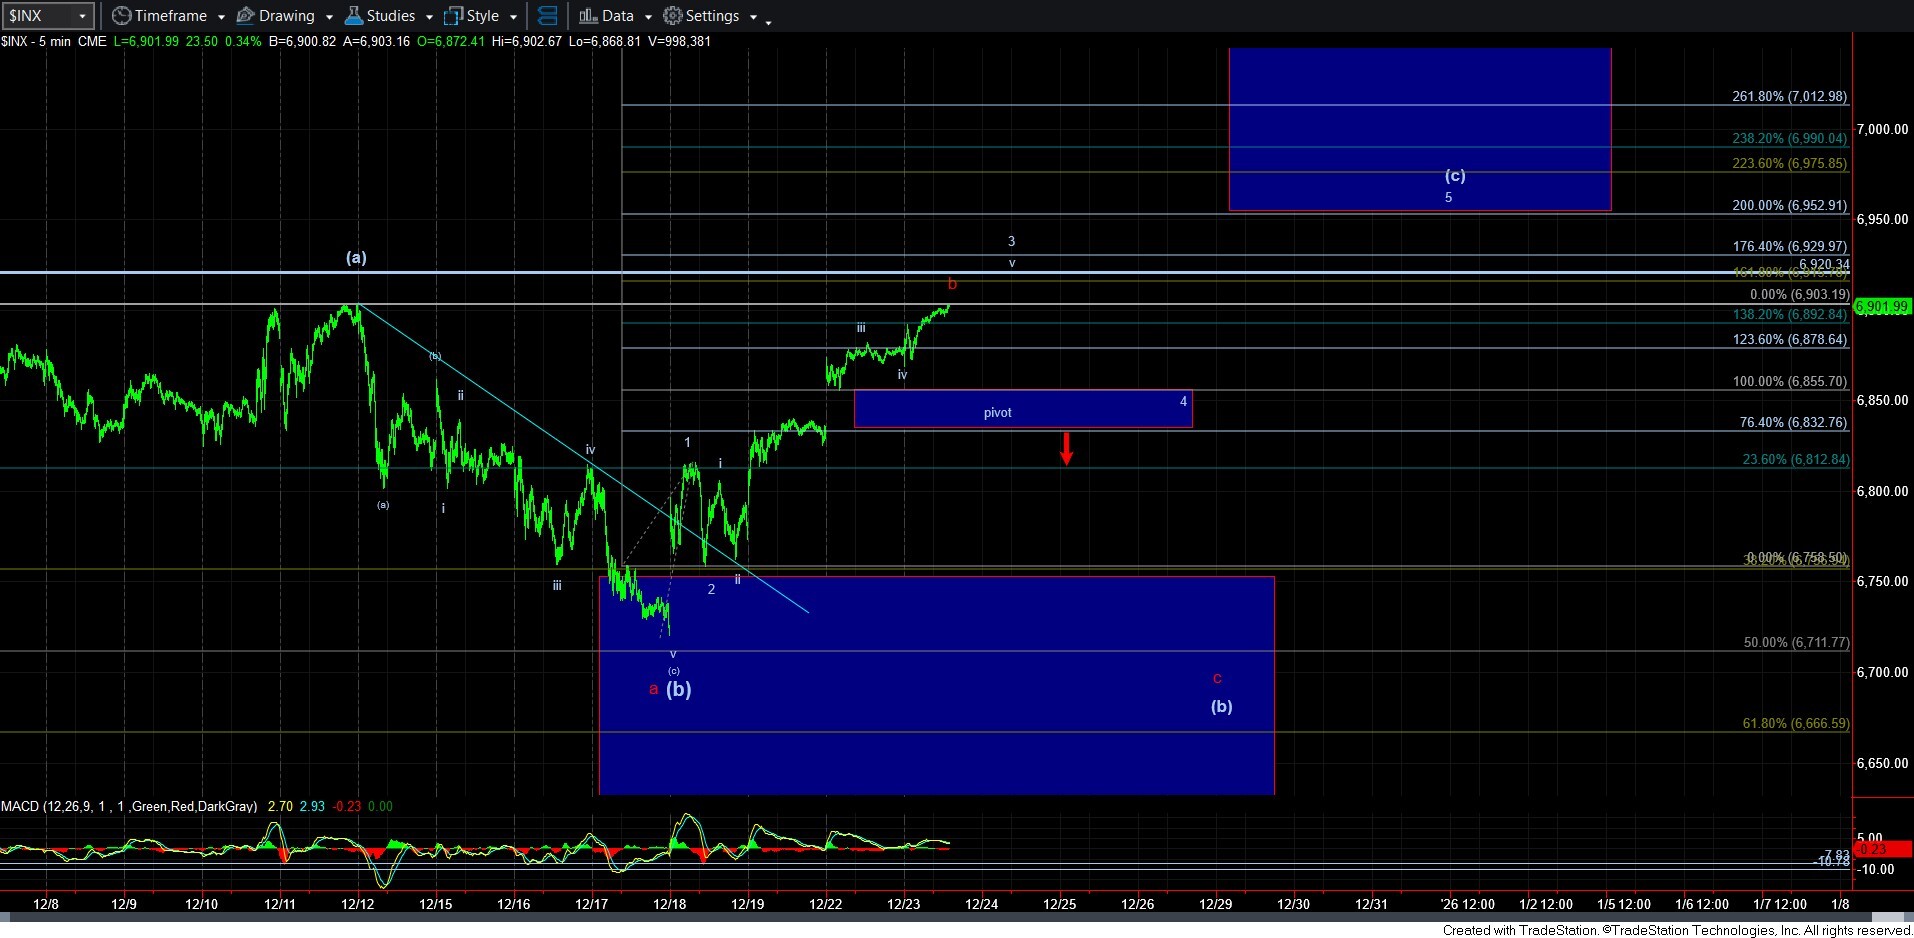Click the Style overlapping squares icon

(x=454, y=16)
